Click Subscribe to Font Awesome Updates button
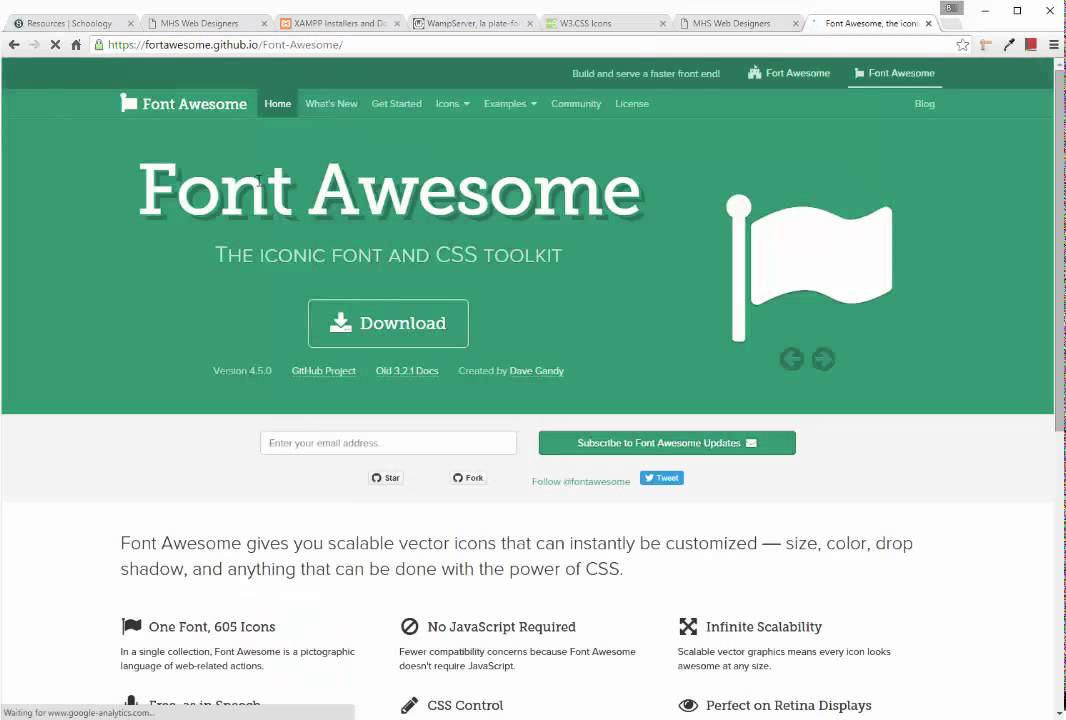 pos(667,443)
